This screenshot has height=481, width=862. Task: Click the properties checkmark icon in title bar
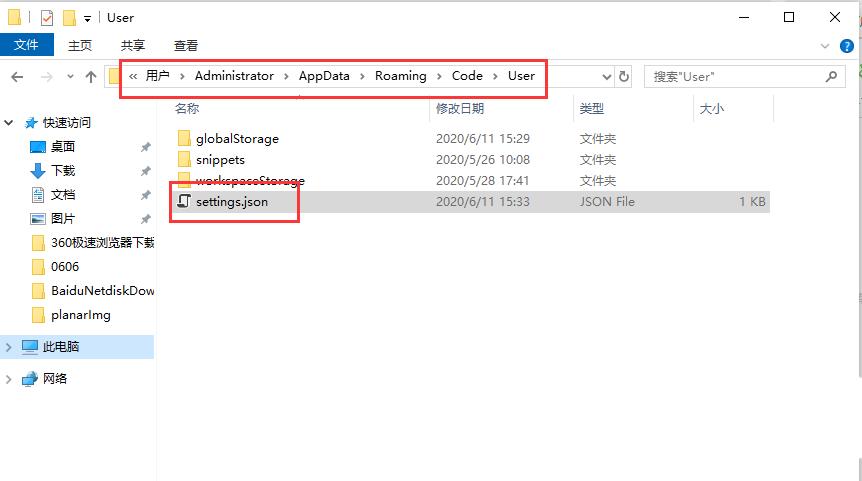47,18
